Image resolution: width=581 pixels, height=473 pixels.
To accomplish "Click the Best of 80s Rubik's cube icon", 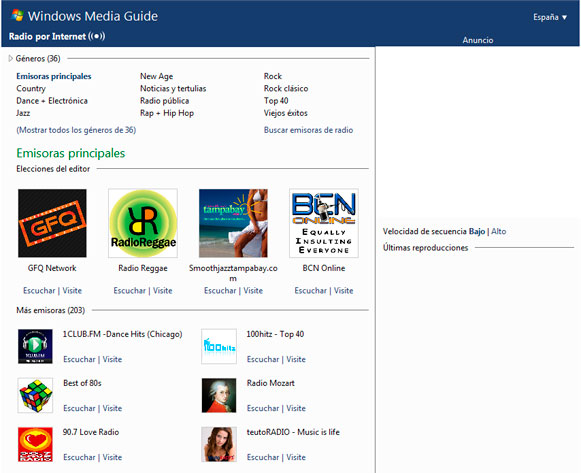I will (x=35, y=395).
